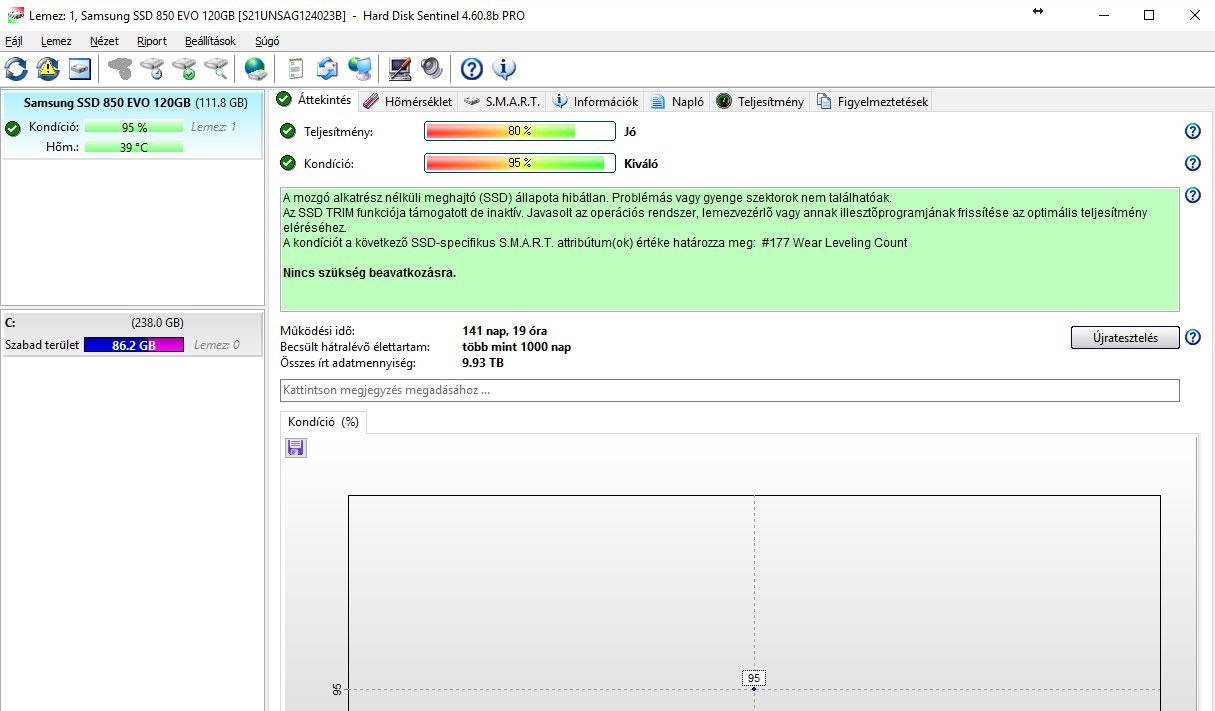
Task: Click the 80 % Teljesítmény bar
Action: point(520,131)
